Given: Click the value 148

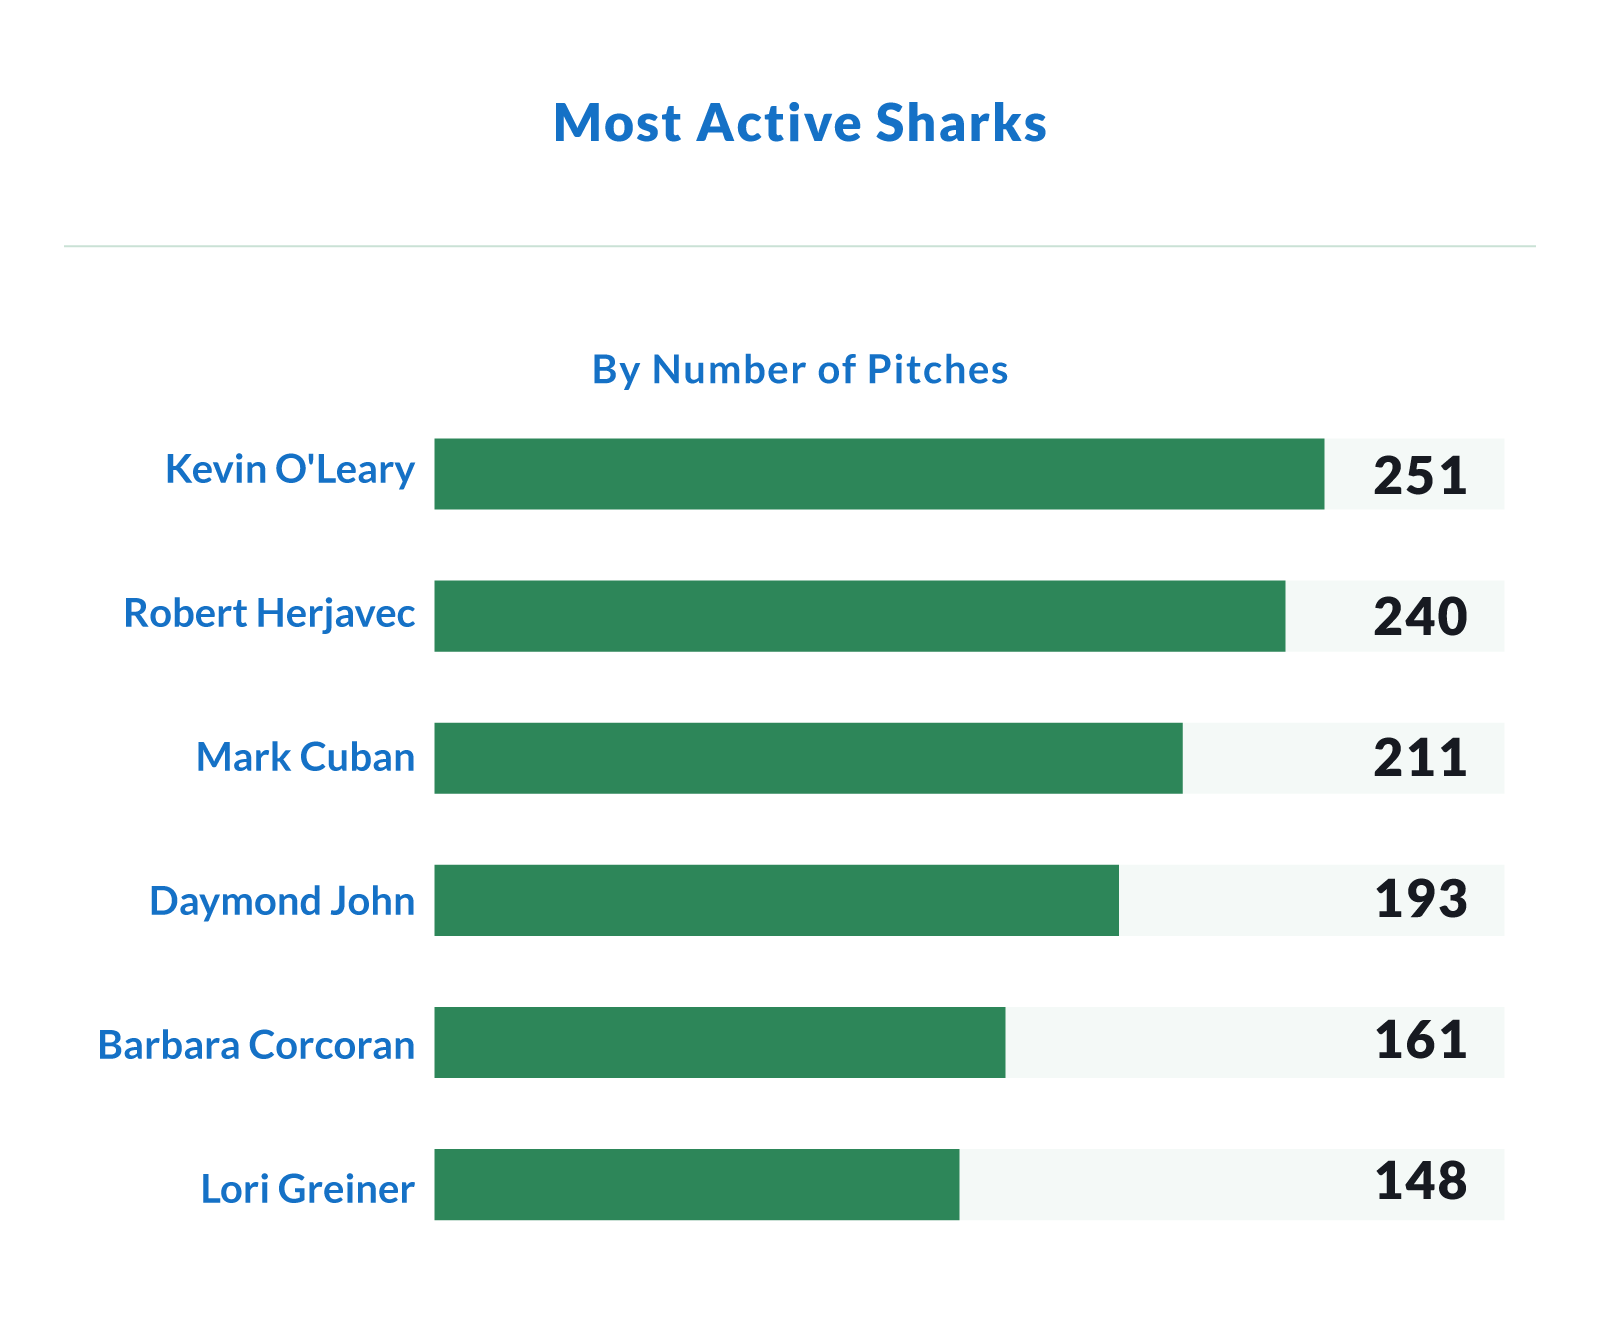Looking at the screenshot, I should tap(1420, 1182).
